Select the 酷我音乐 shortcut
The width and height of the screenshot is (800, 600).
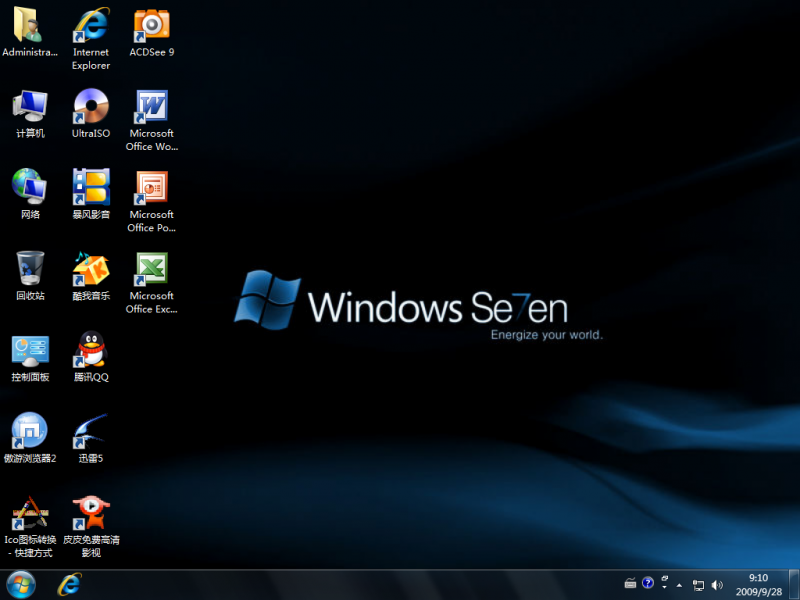pyautogui.click(x=91, y=276)
